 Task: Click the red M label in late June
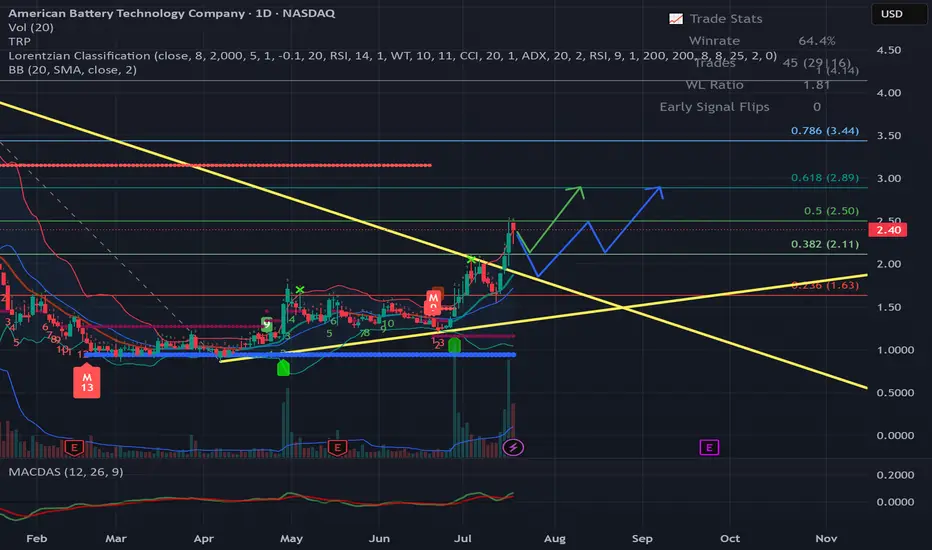coord(433,303)
